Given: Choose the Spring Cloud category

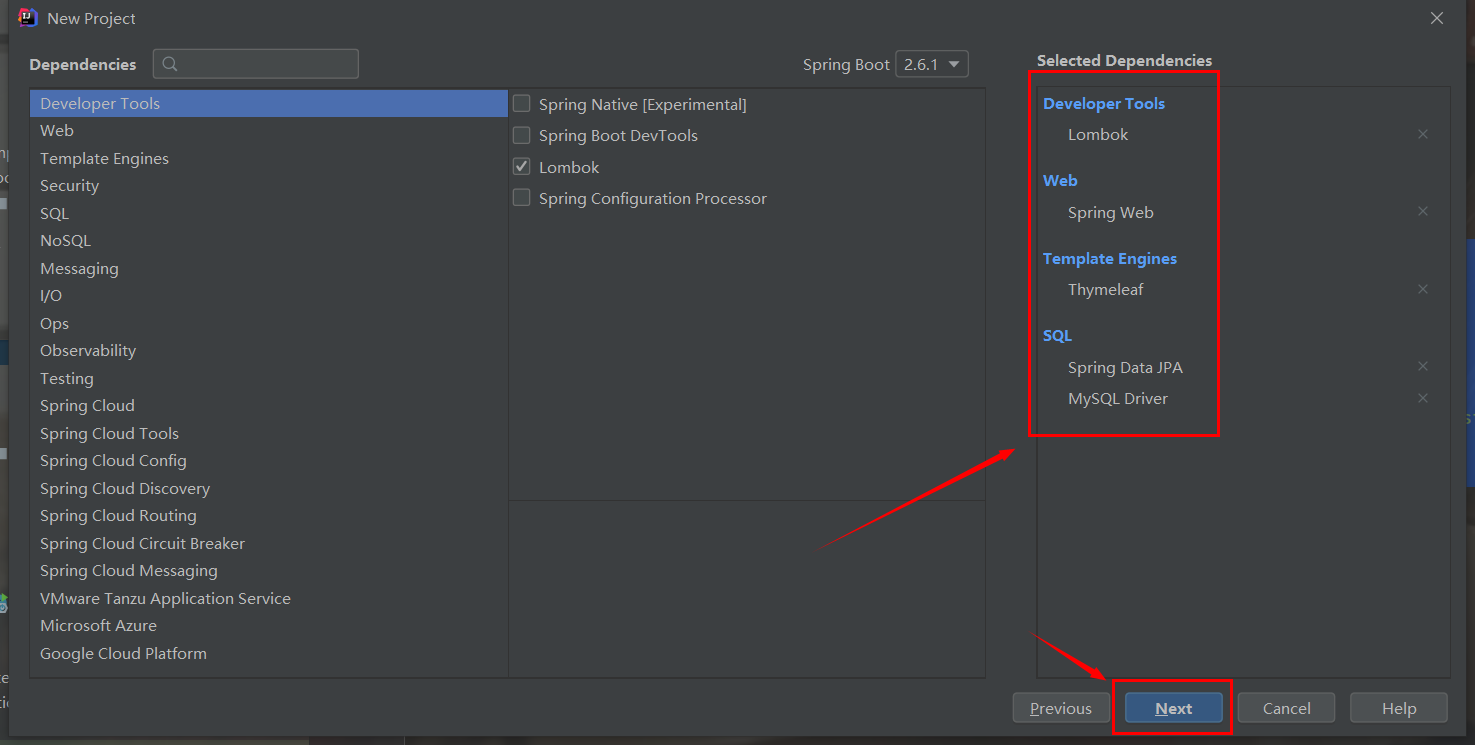Looking at the screenshot, I should (x=269, y=406).
